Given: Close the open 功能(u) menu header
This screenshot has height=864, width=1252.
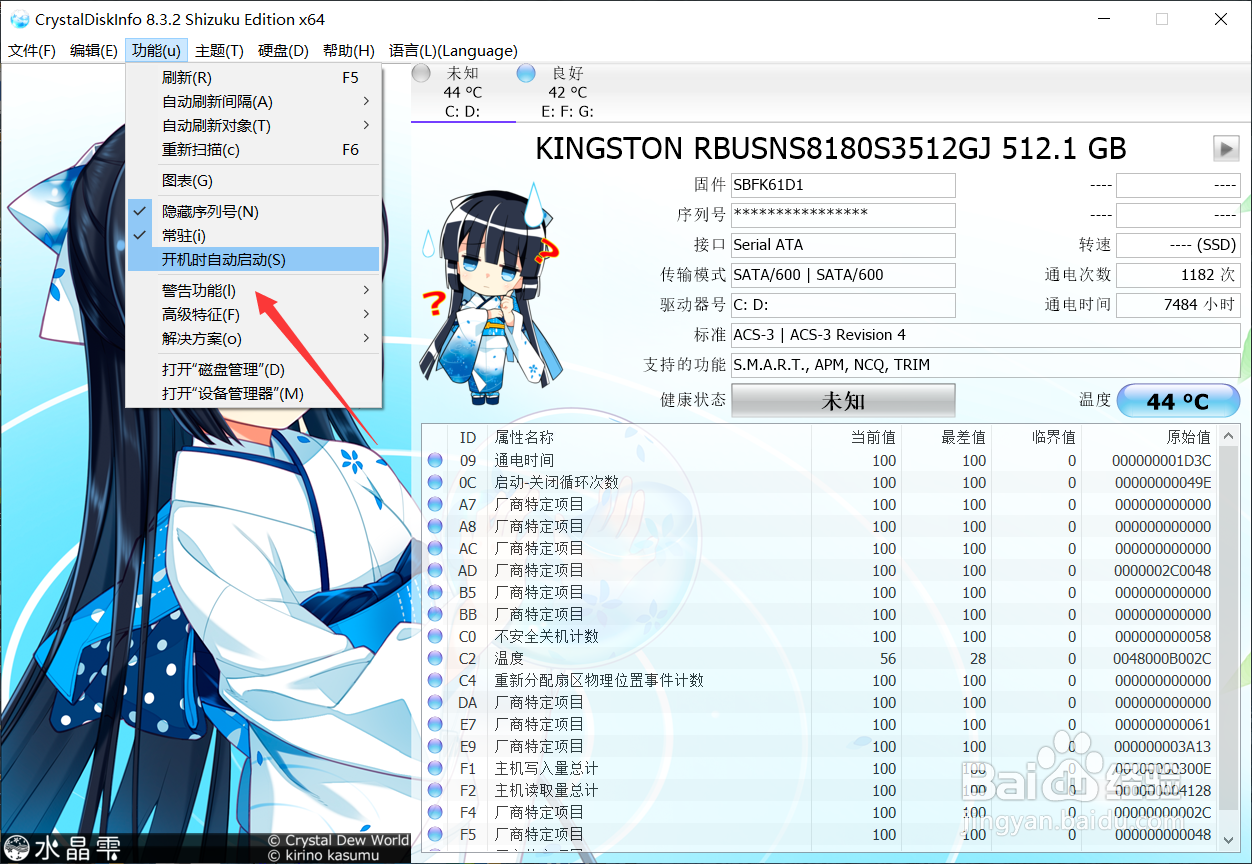Looking at the screenshot, I should [156, 51].
